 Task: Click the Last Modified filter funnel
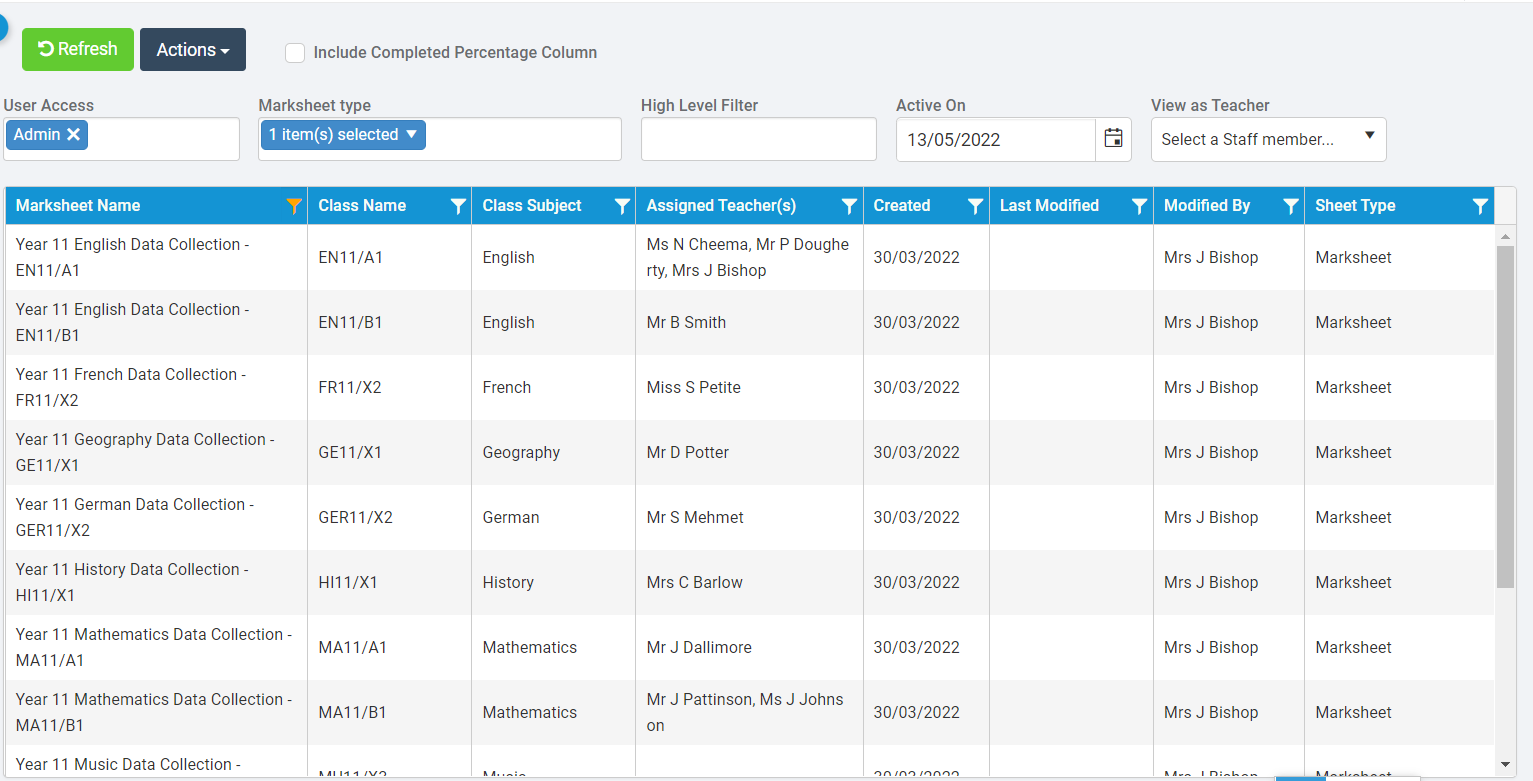point(1139,205)
